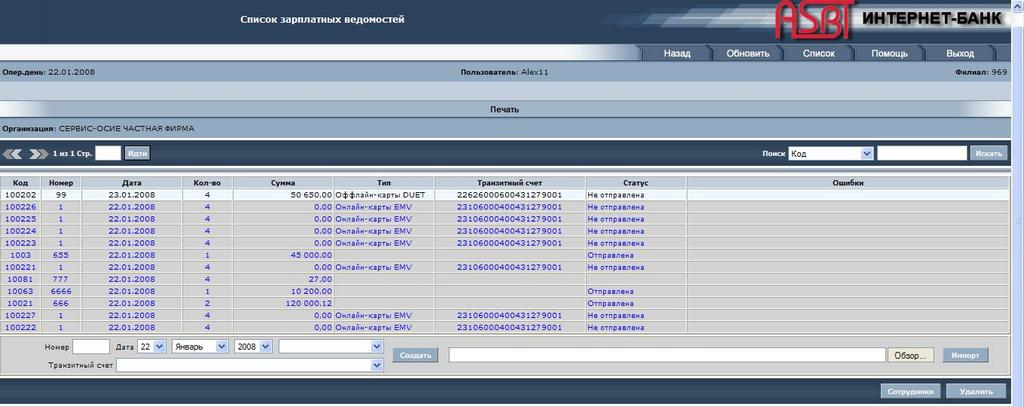The width and height of the screenshot is (1024, 407).
Task: Expand the Транзитный счет dropdown
Action: pos(250,366)
